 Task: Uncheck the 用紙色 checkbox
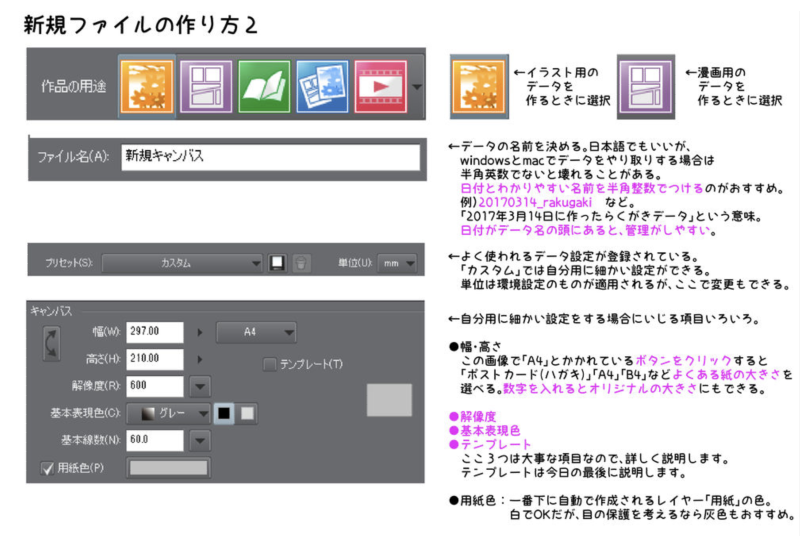(47, 468)
